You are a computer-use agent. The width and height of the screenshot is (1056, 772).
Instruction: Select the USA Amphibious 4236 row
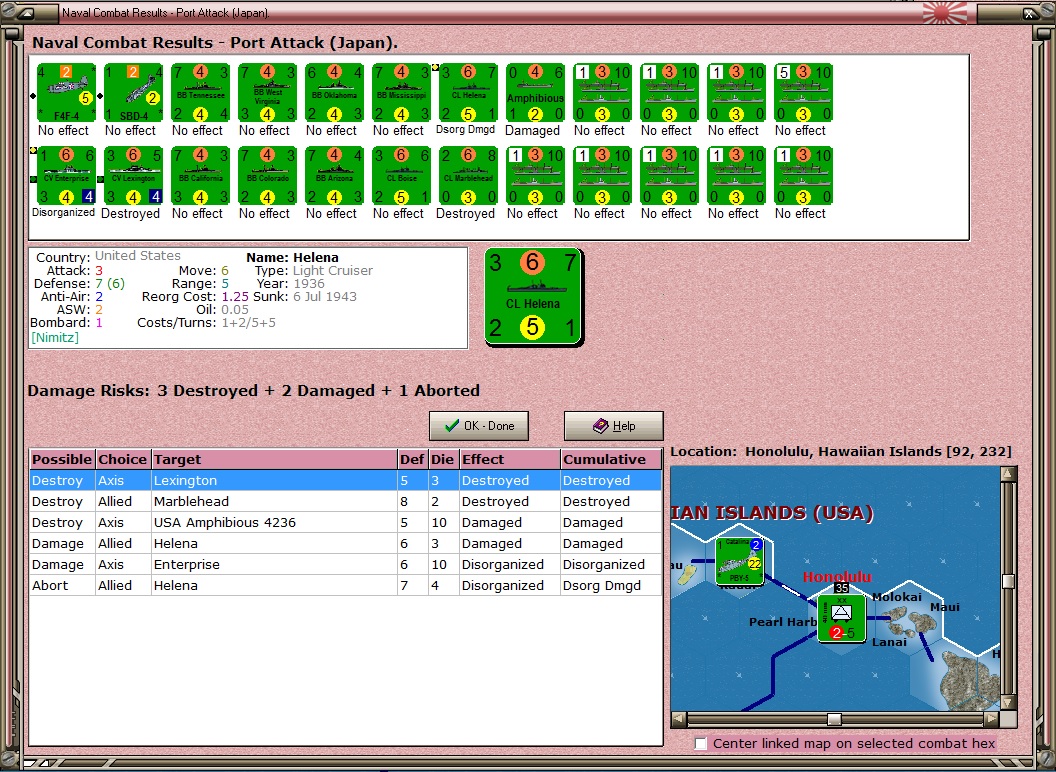(x=345, y=522)
